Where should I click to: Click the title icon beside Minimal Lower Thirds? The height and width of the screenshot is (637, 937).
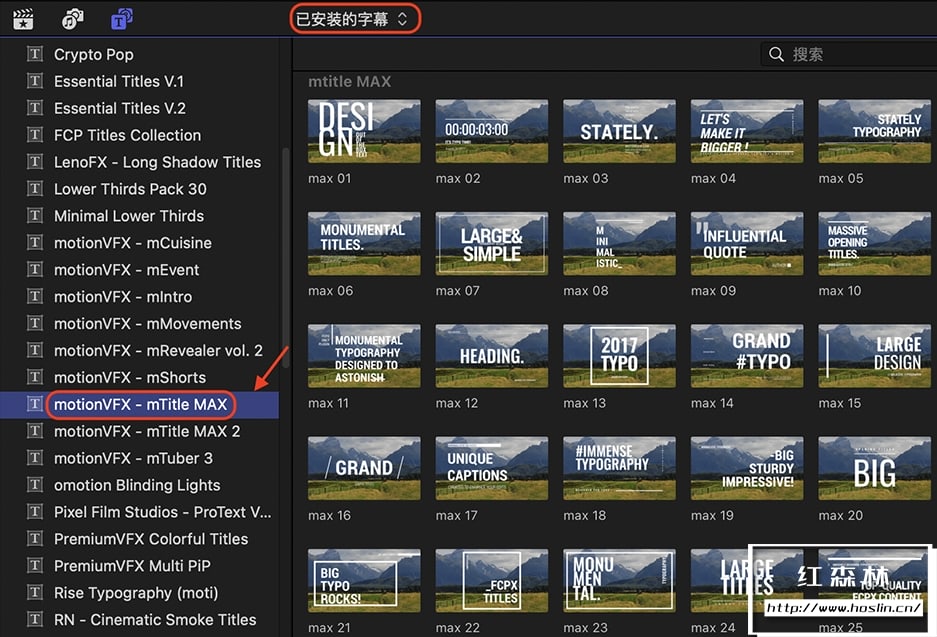click(x=35, y=216)
